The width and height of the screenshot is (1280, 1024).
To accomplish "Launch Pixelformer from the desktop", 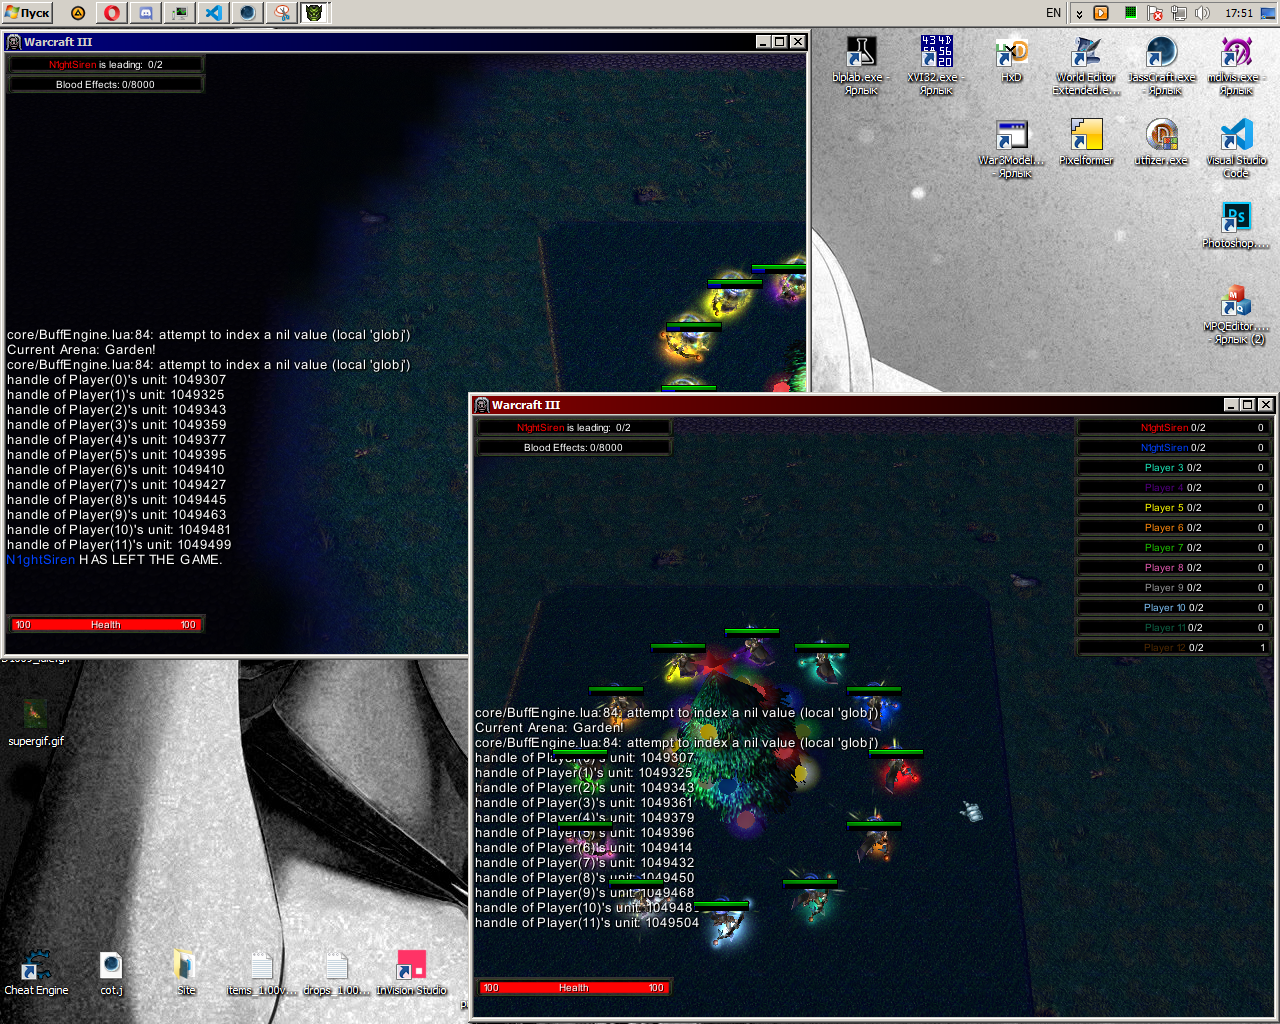I will coord(1086,142).
